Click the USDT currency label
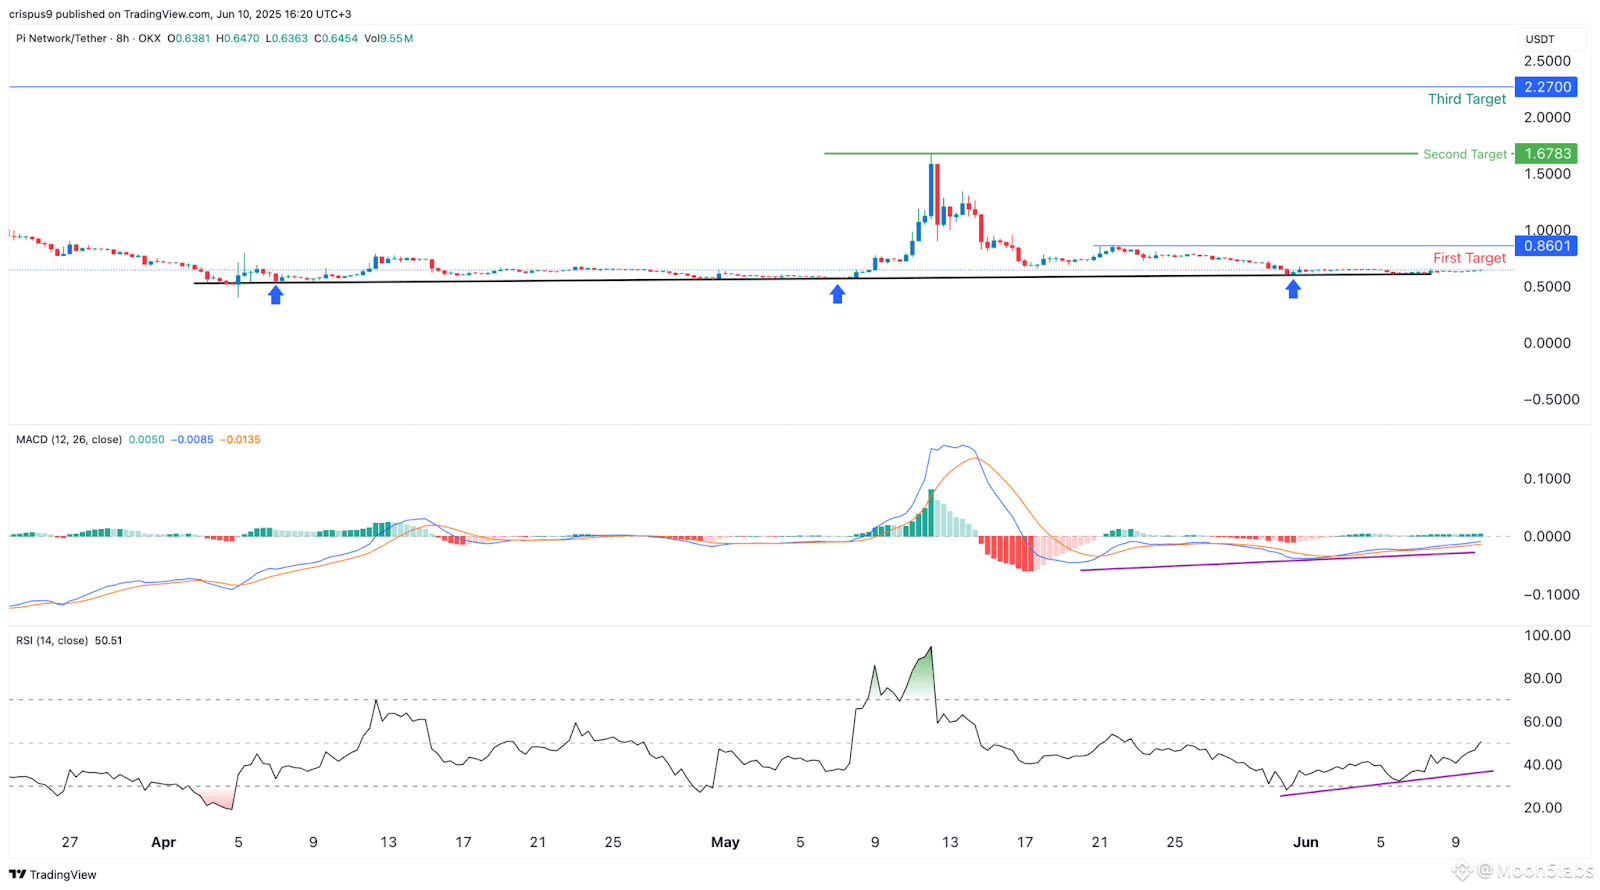Viewport: 1600px width, 890px height. 1539,39
